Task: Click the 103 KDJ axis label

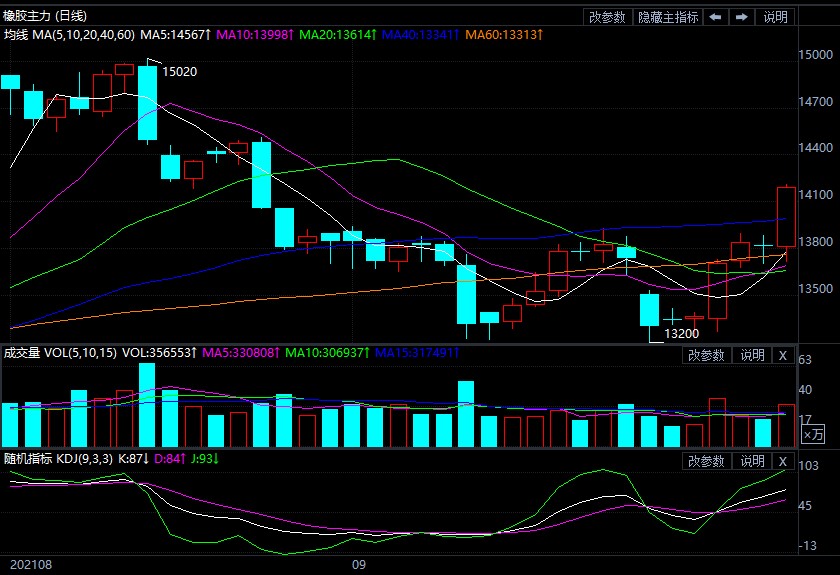Action: tap(808, 466)
